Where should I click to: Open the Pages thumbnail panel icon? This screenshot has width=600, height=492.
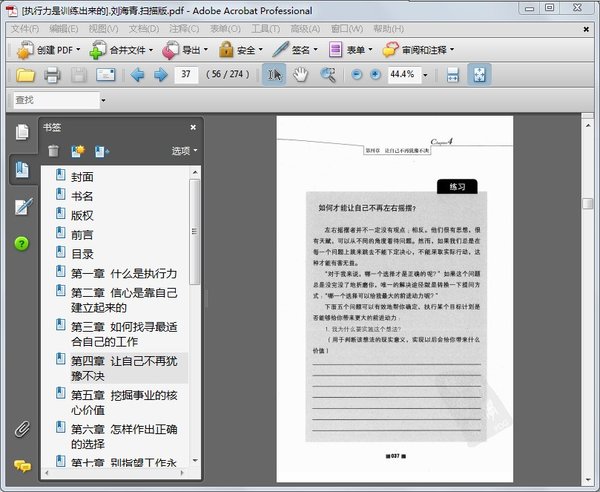click(21, 132)
